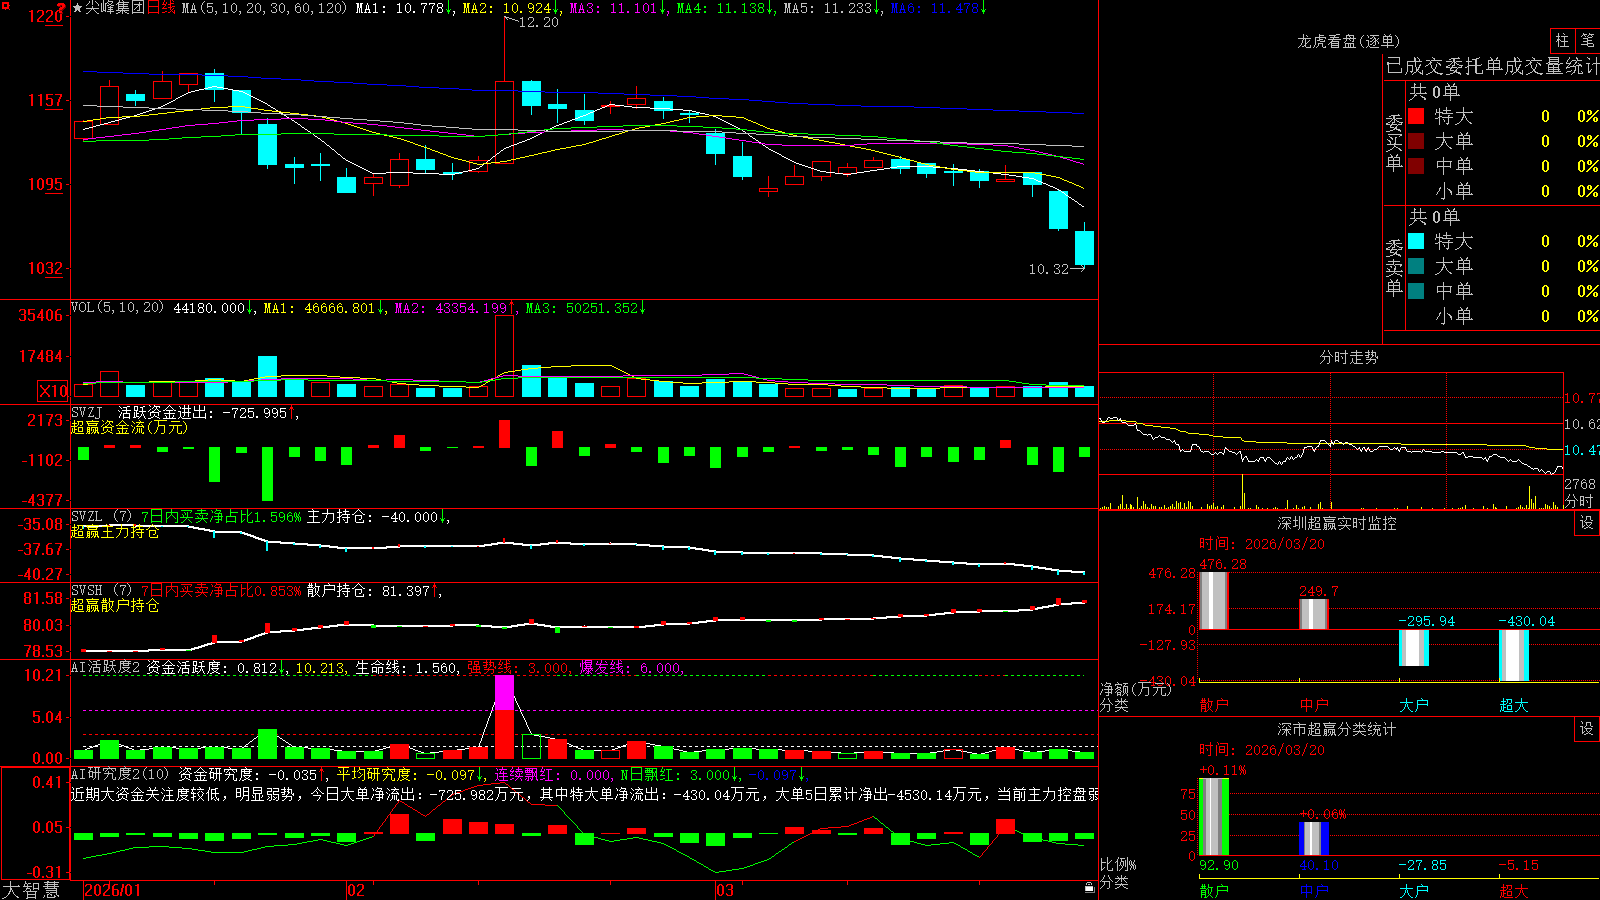Select 柱 bar display mode
This screenshot has width=1600, height=900.
point(1562,41)
